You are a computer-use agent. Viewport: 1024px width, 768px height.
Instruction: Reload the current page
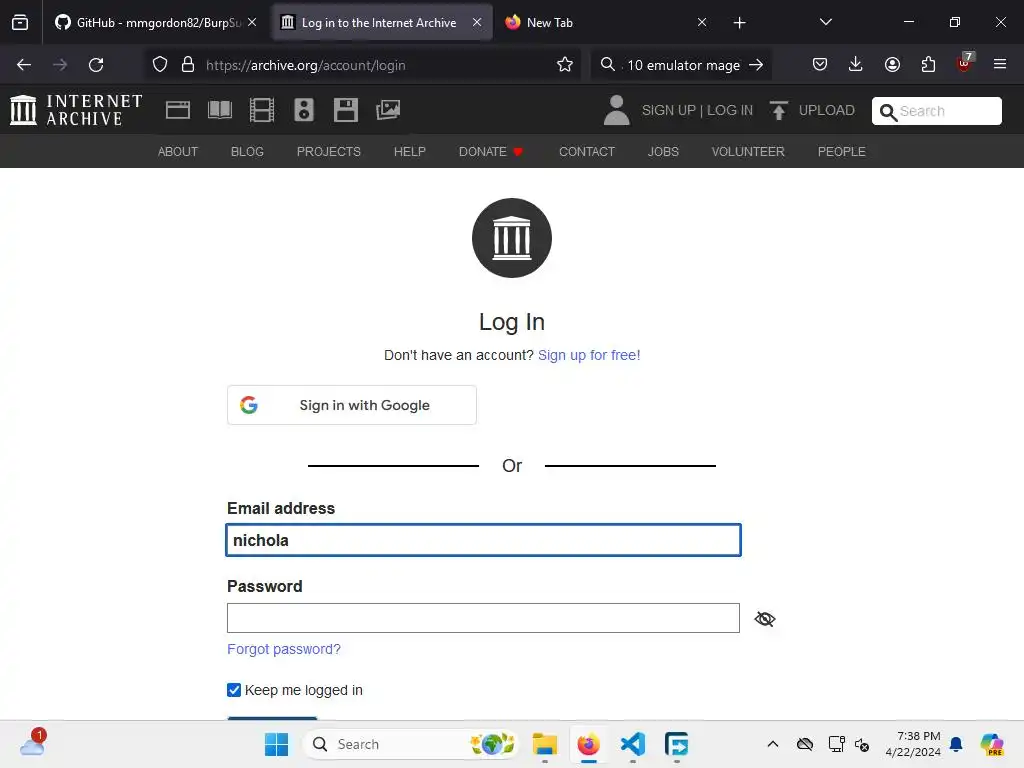[96, 65]
